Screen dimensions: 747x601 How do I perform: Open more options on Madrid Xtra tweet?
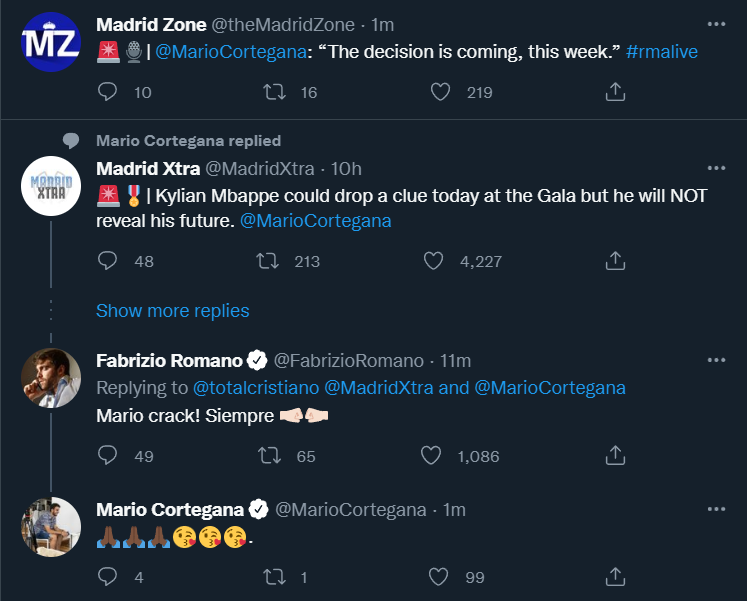[x=716, y=168]
